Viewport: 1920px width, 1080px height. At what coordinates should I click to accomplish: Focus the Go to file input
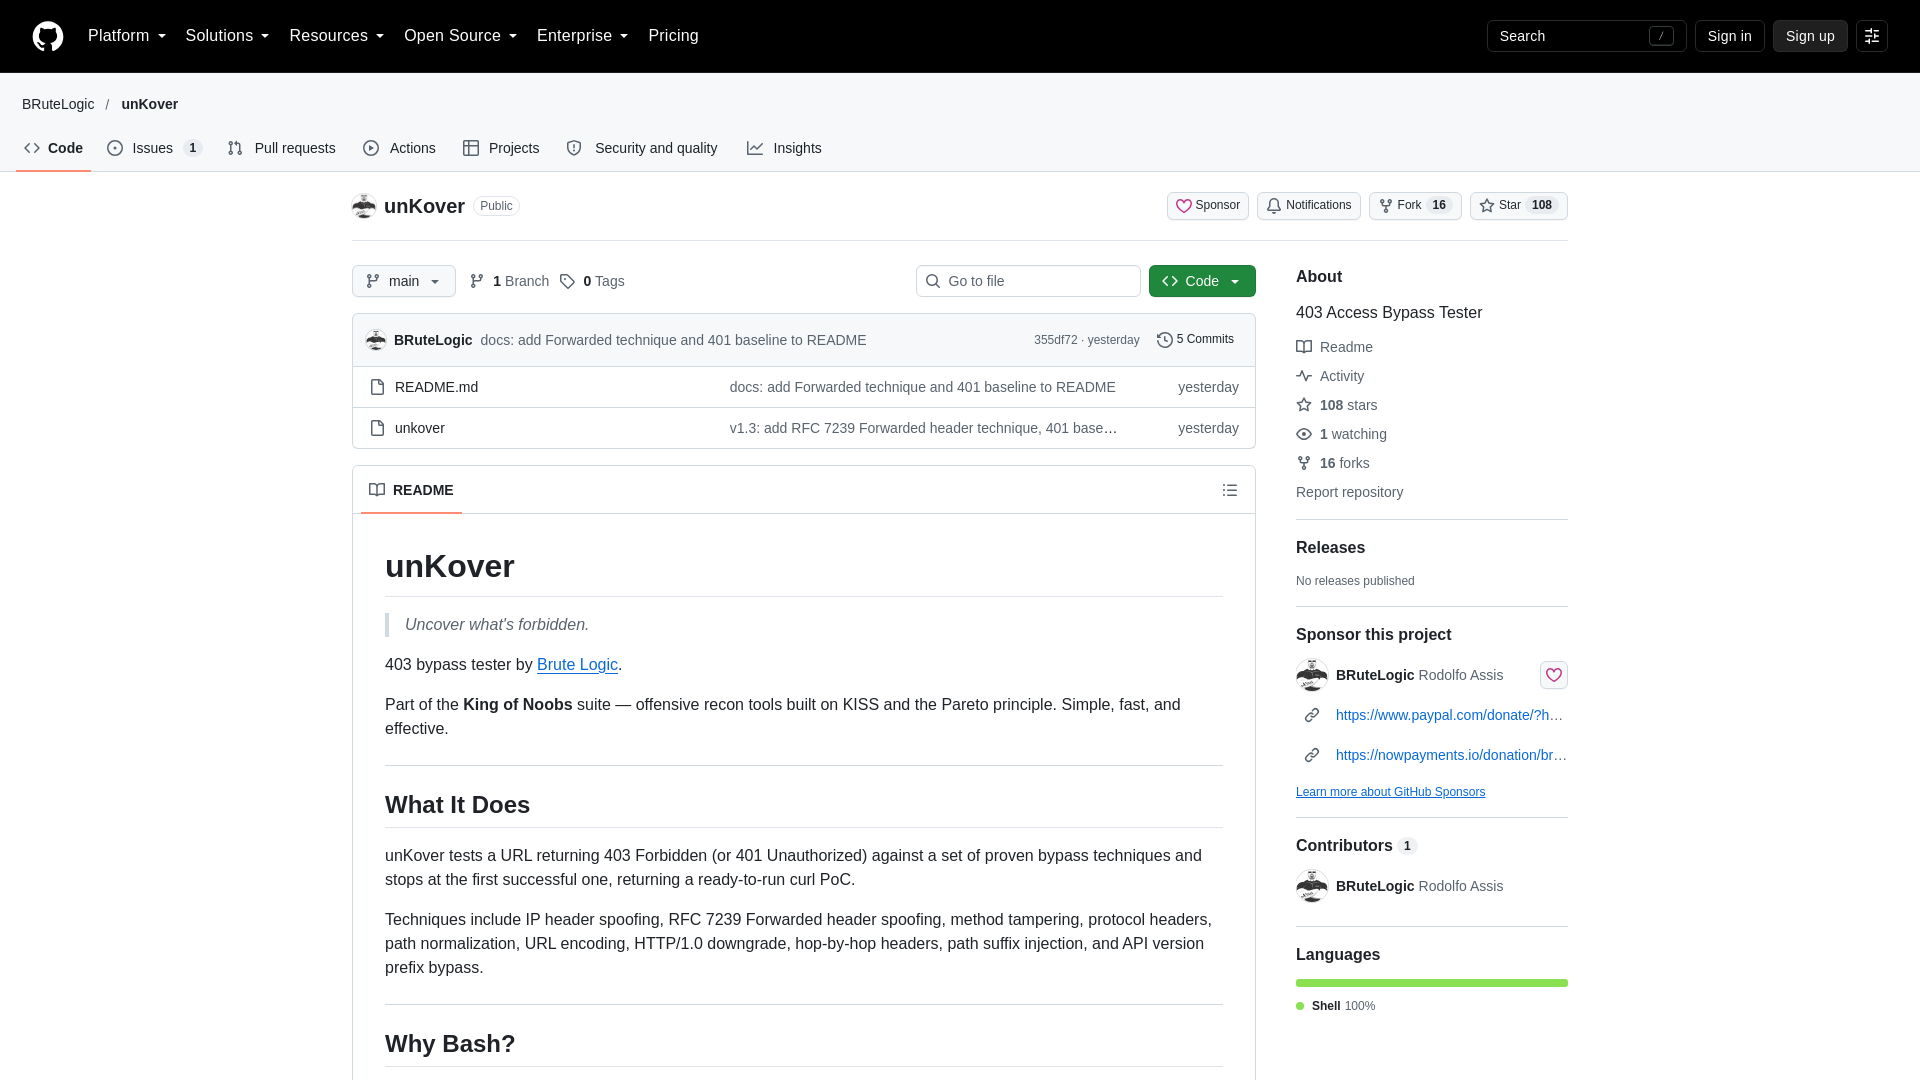pyautogui.click(x=1028, y=281)
